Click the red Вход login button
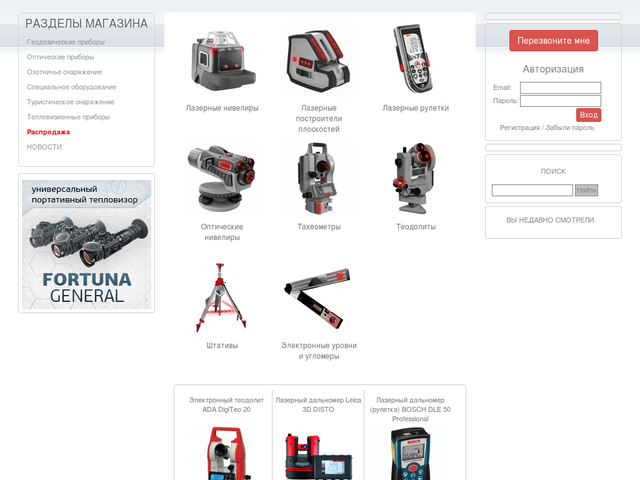Image resolution: width=640 pixels, height=480 pixels. pos(588,115)
